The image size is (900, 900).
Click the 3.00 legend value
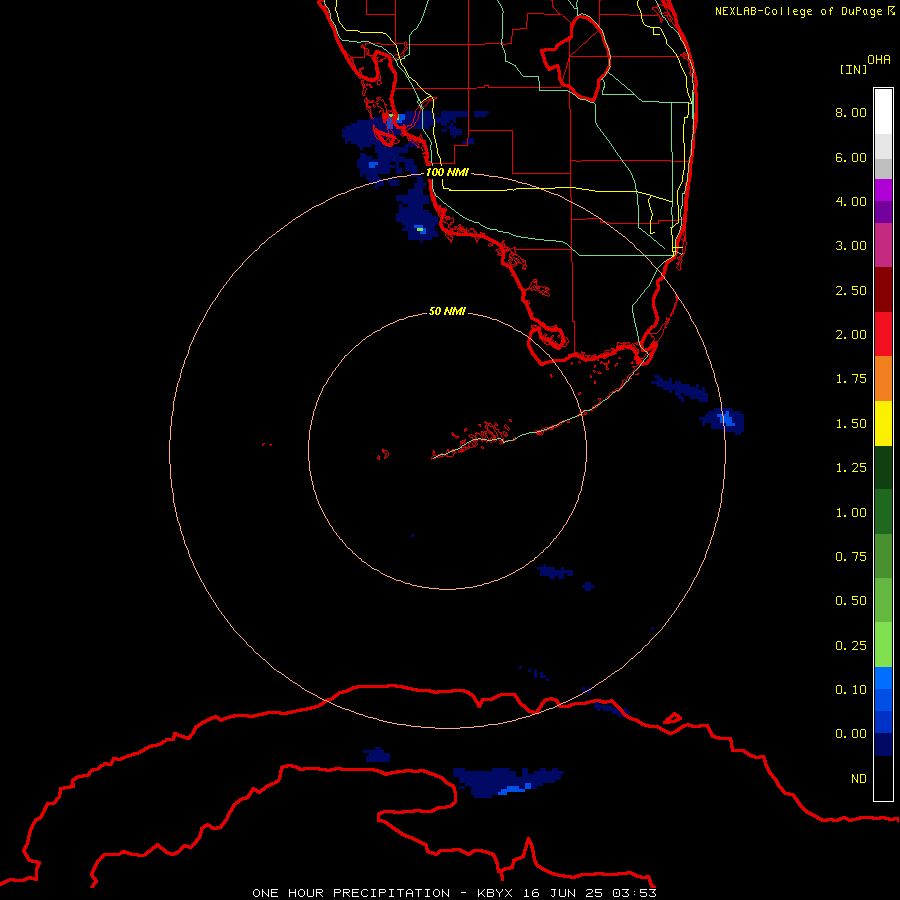coord(851,246)
